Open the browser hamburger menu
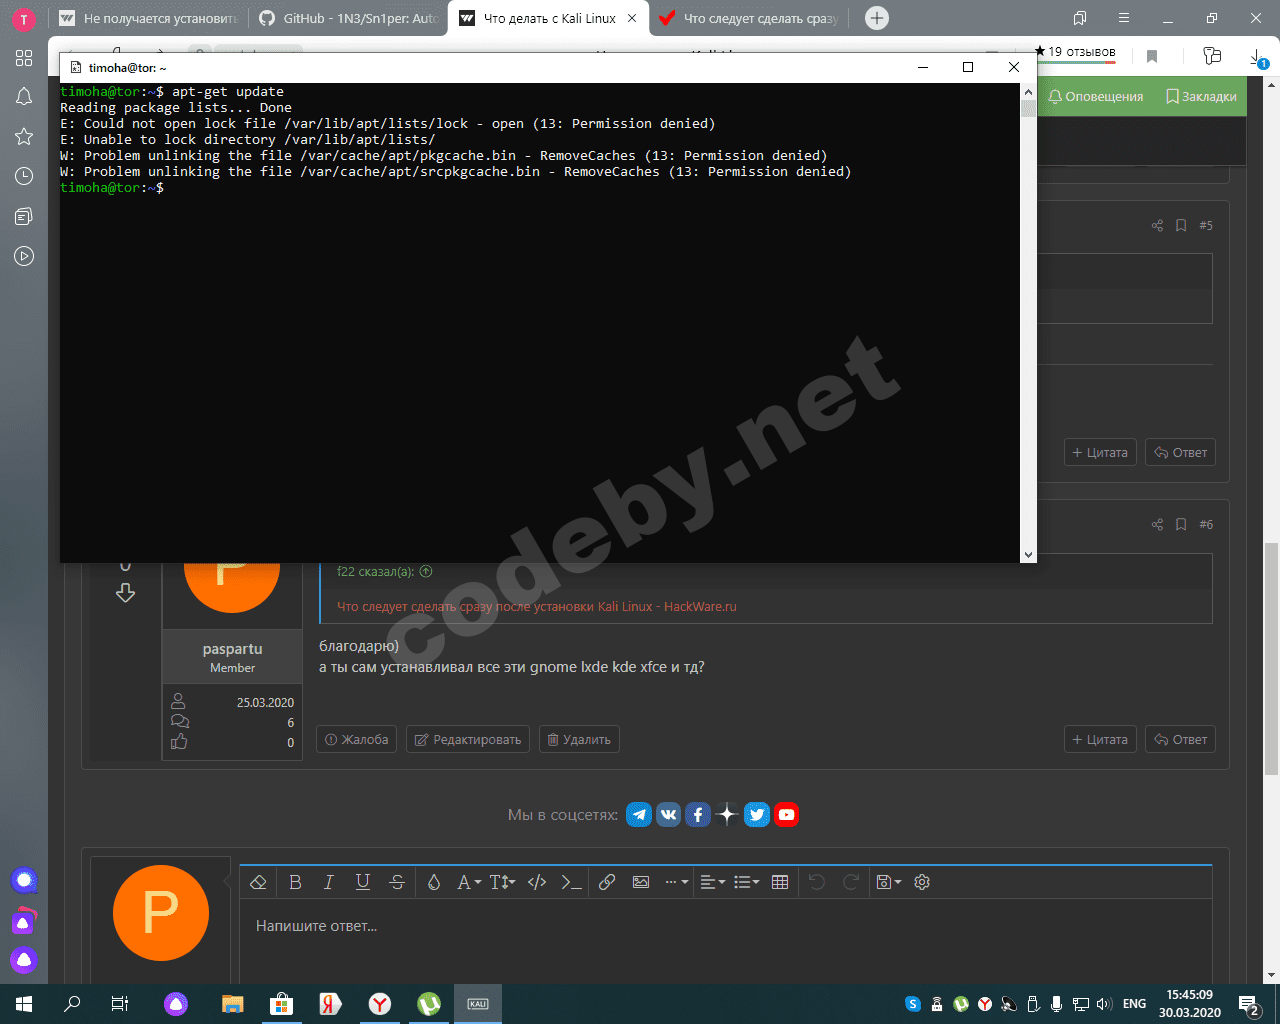The height and width of the screenshot is (1024, 1280). pyautogui.click(x=1124, y=18)
